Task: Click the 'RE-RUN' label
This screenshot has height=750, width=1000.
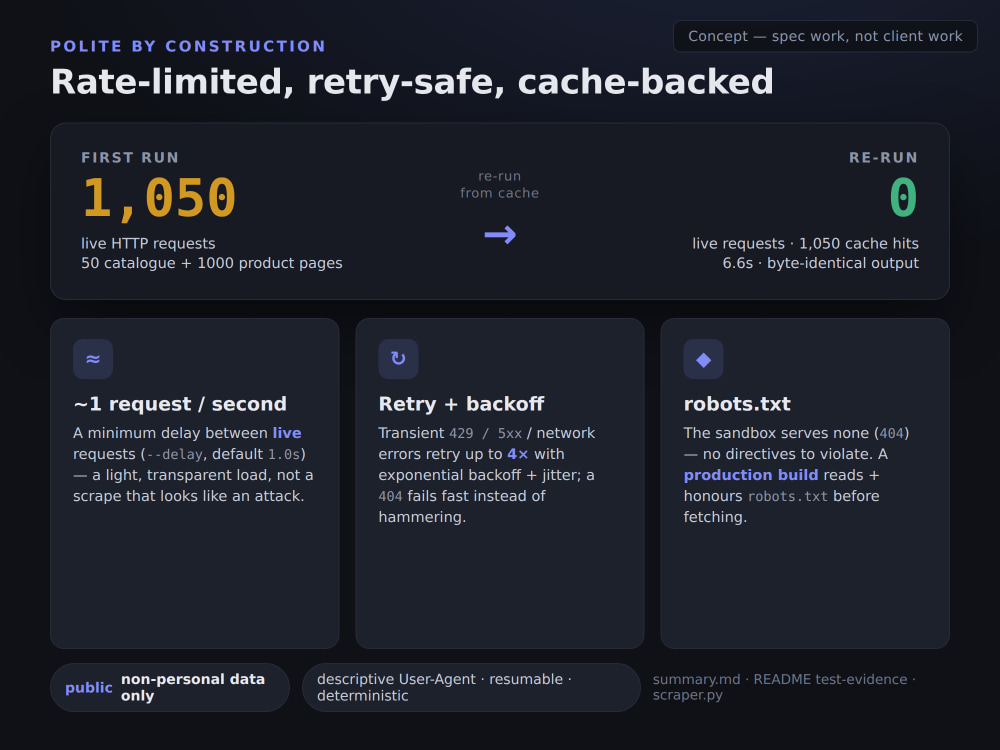Action: point(883,158)
